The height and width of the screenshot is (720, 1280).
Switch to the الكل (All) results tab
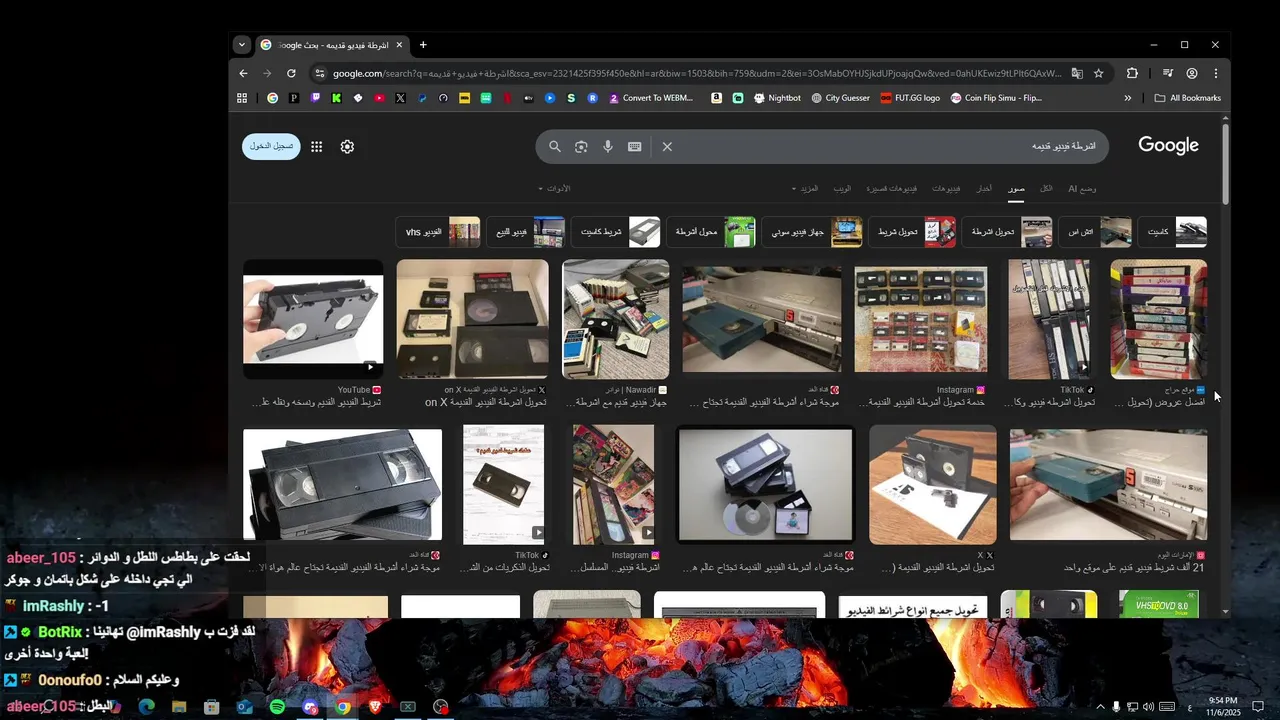[x=1046, y=188]
